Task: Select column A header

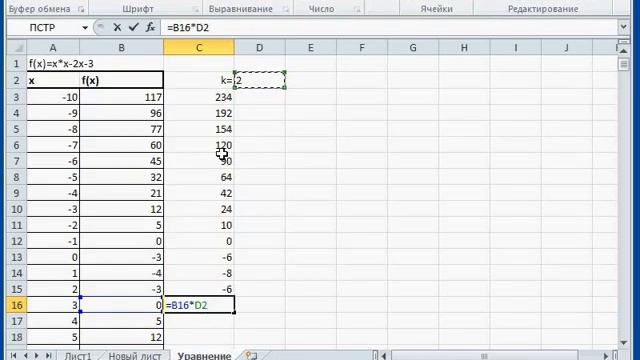Action: click(x=53, y=48)
